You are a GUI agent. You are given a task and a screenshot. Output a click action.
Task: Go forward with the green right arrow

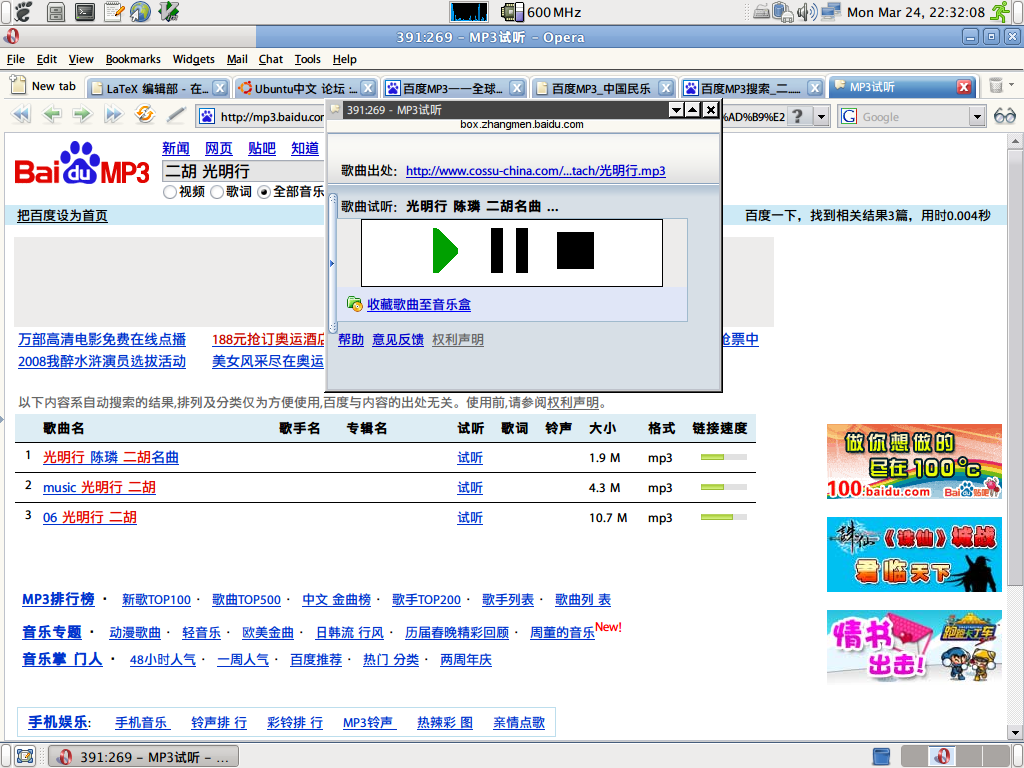coord(82,115)
